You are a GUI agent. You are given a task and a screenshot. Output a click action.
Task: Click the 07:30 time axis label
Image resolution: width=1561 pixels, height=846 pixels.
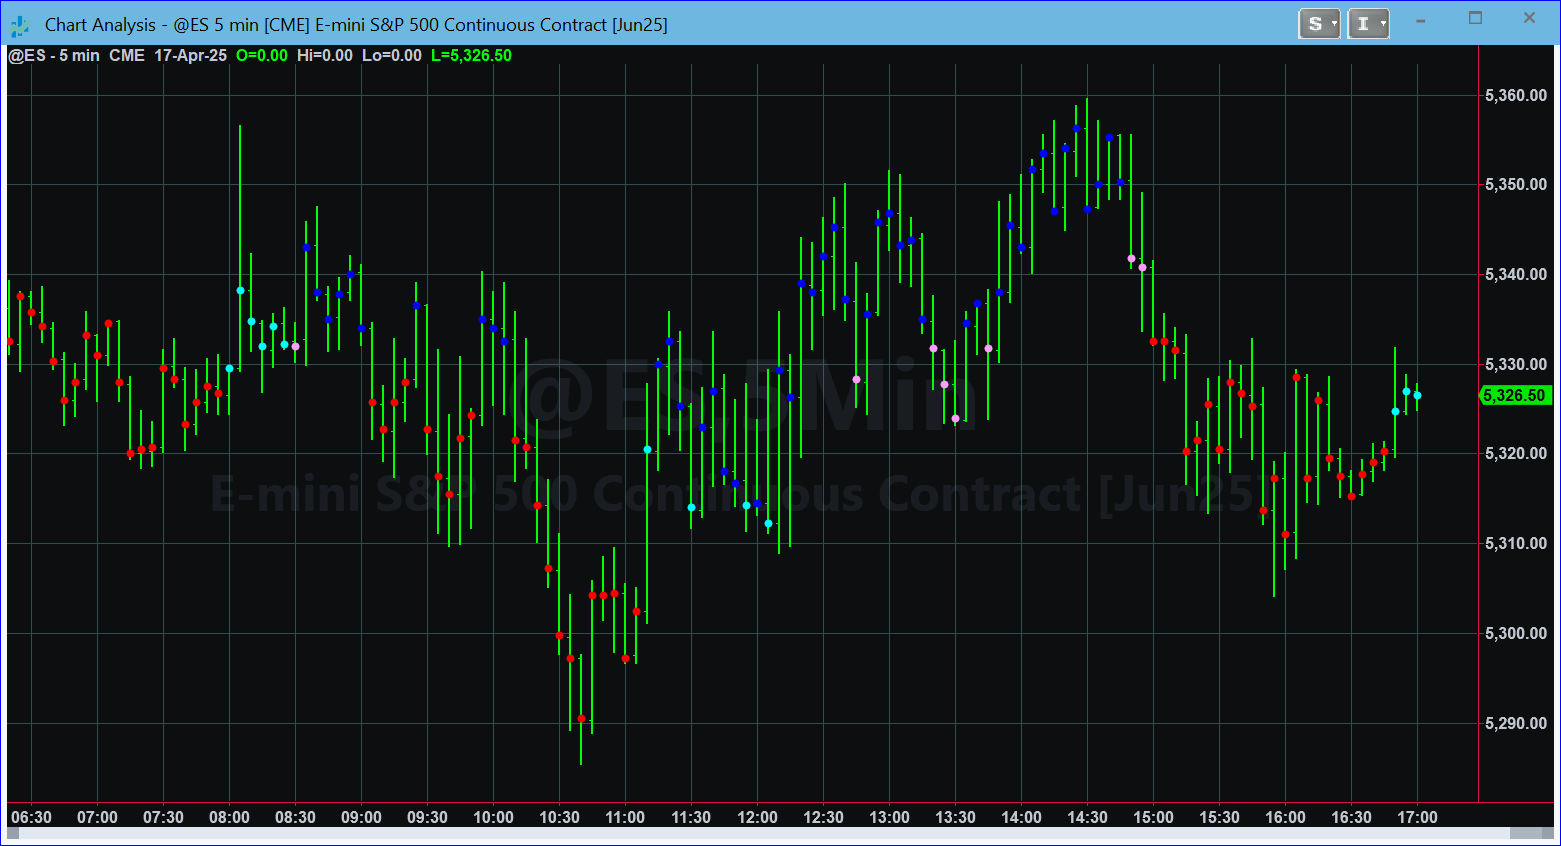pos(163,817)
